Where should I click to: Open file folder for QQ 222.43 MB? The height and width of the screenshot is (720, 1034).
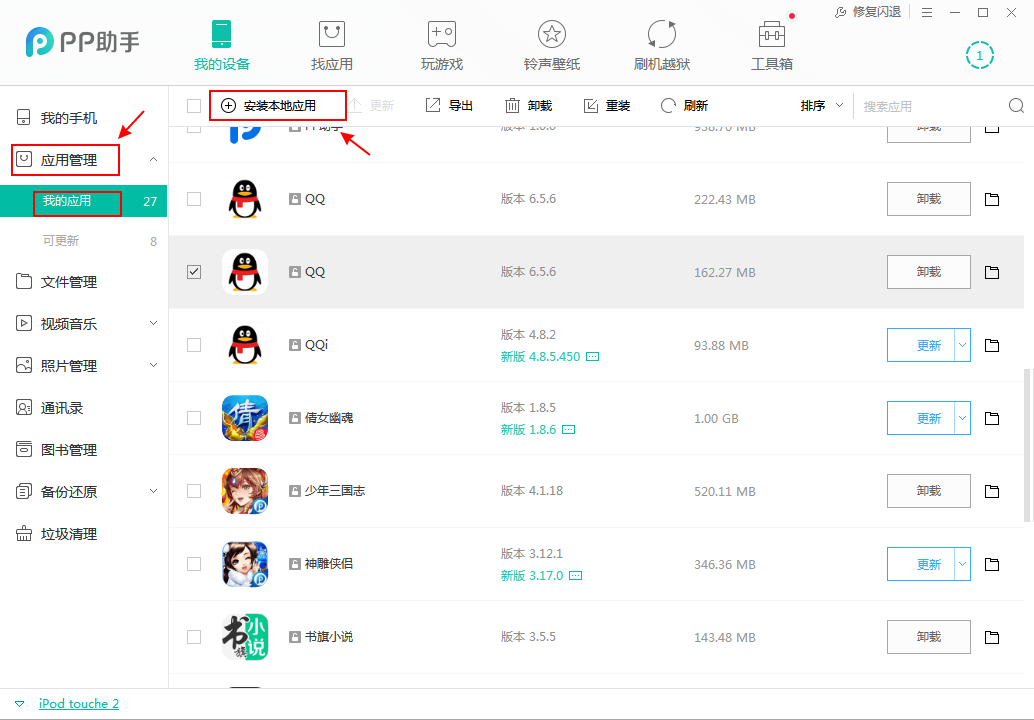(992, 199)
